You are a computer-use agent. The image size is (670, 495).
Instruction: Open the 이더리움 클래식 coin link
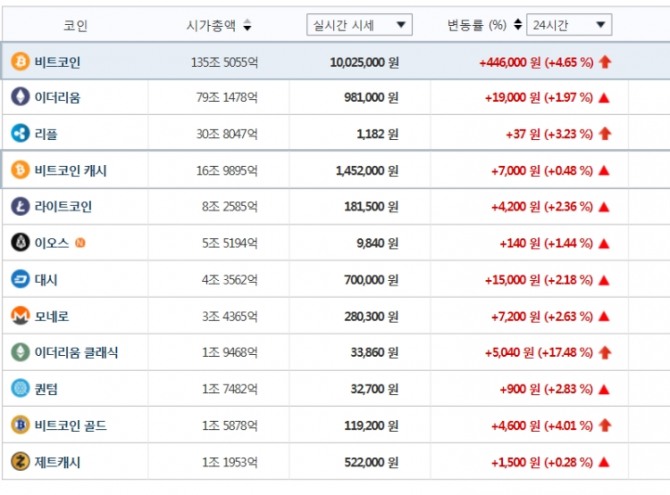[76, 353]
